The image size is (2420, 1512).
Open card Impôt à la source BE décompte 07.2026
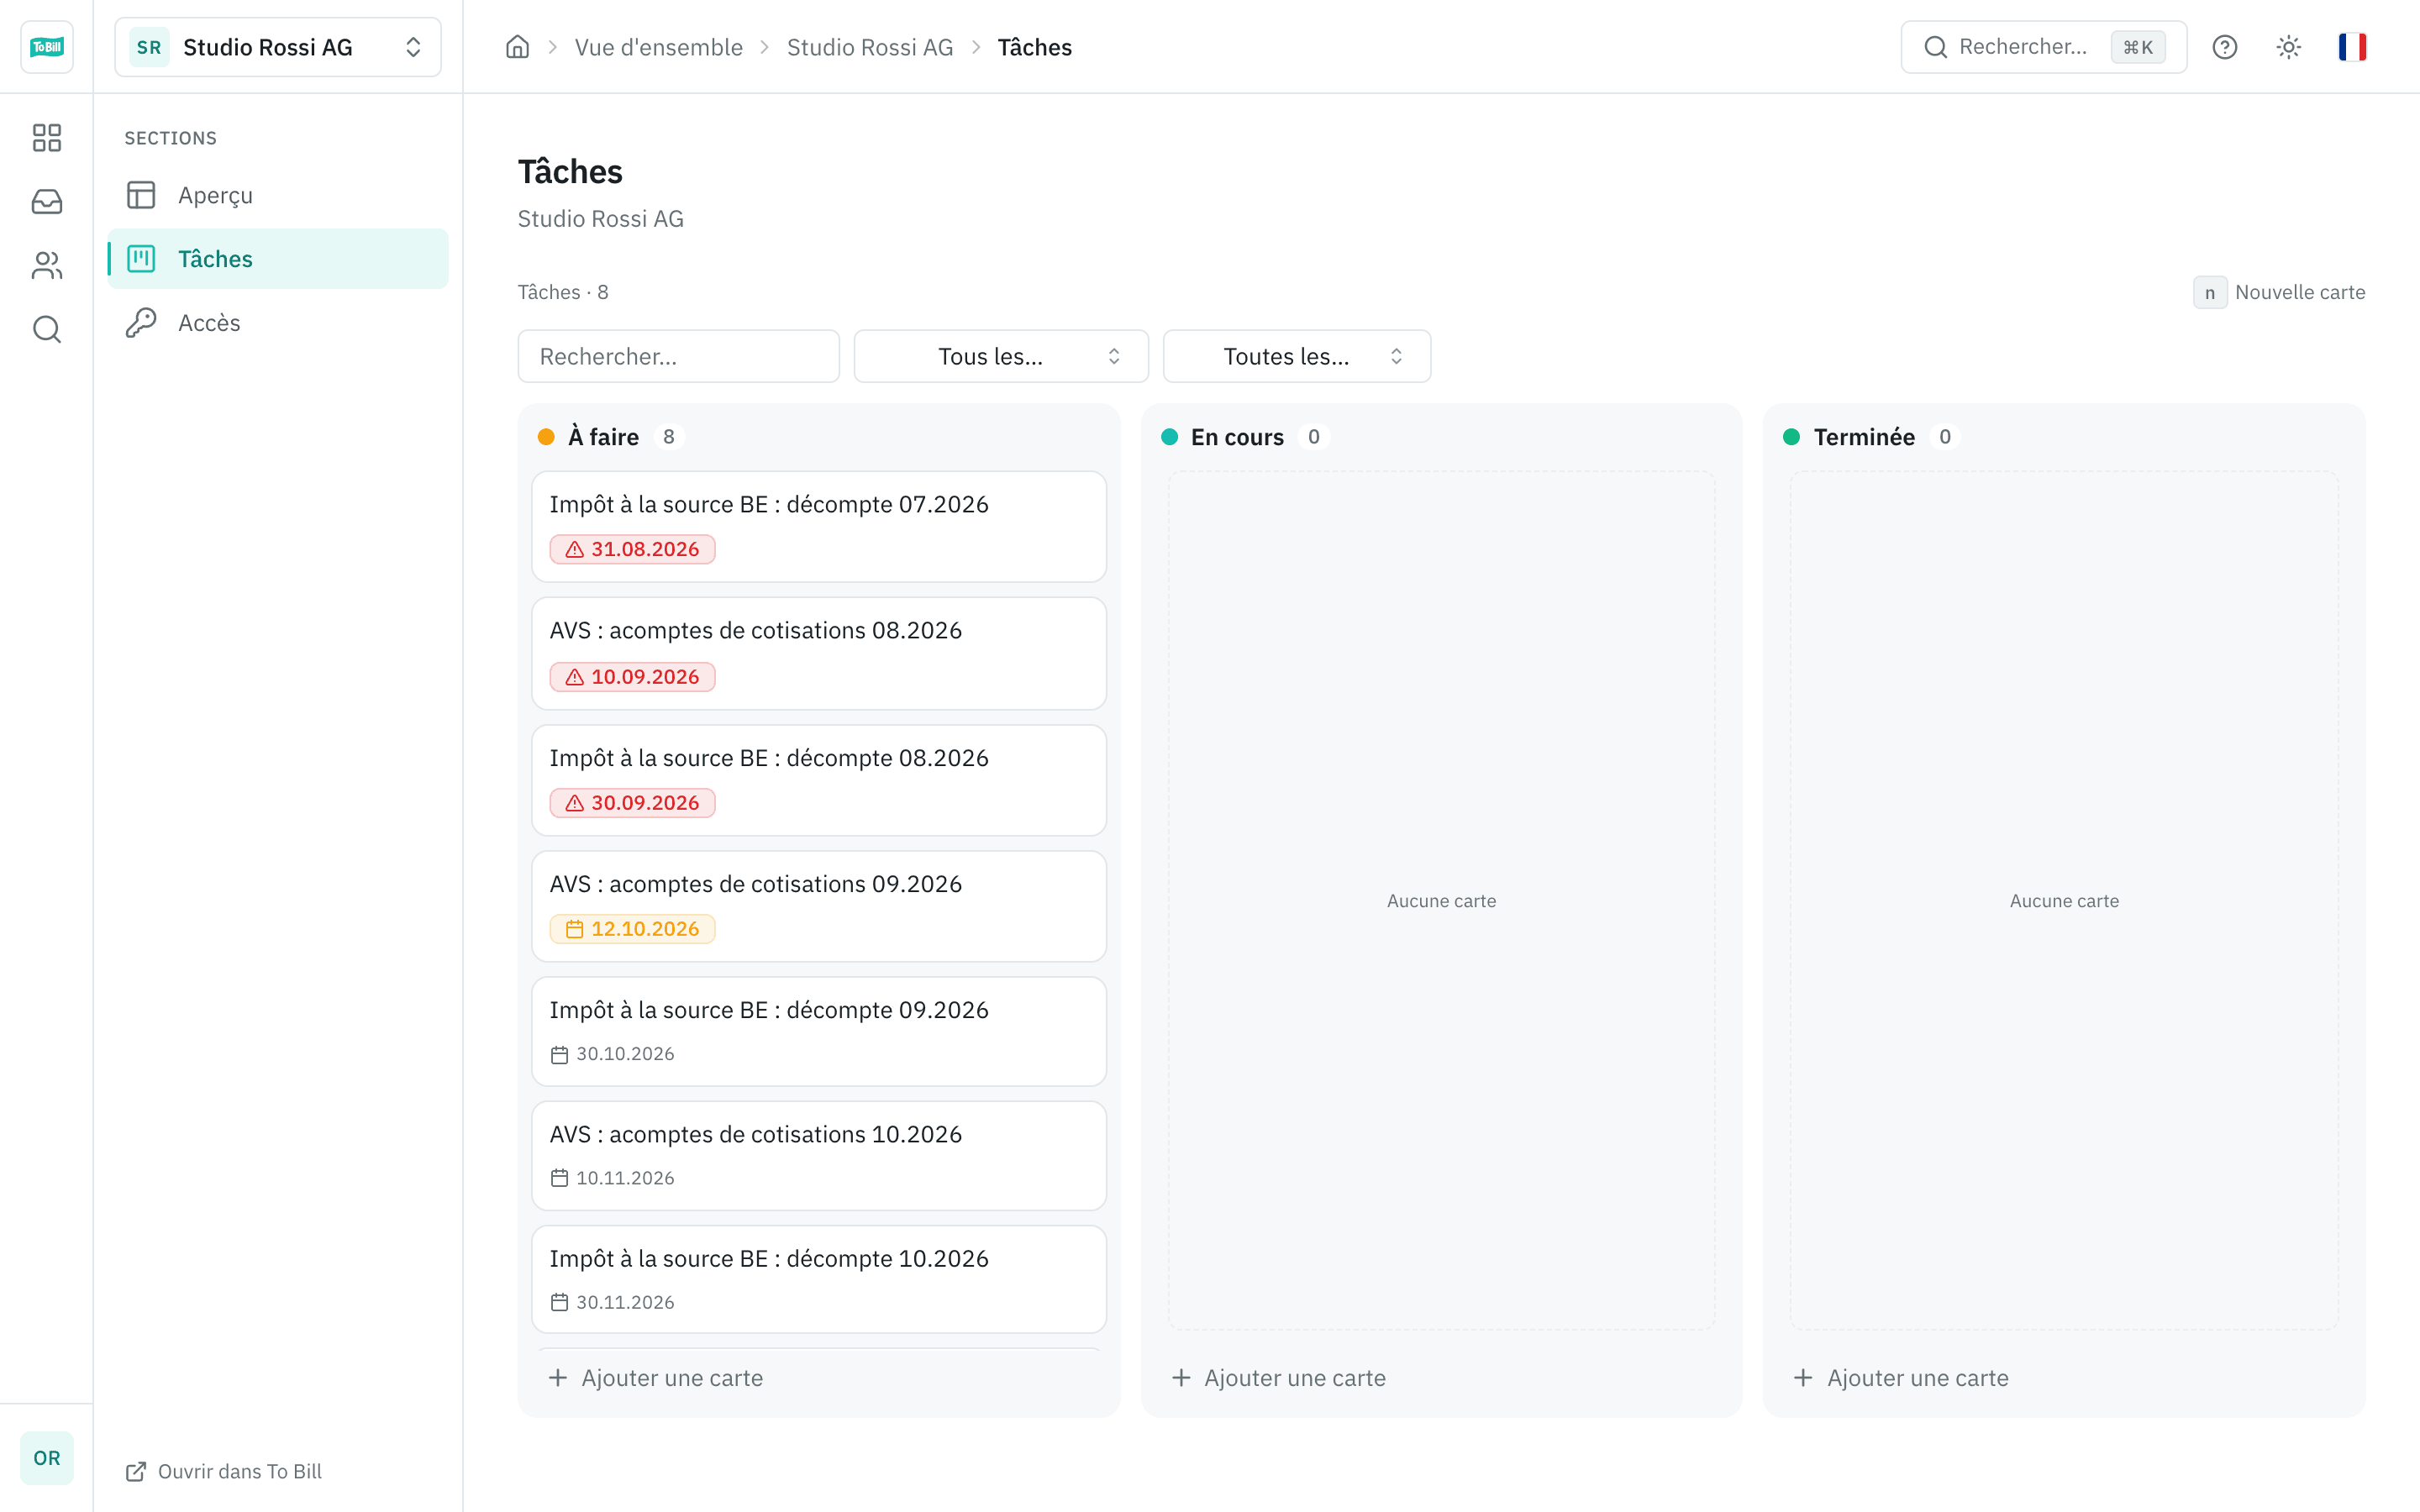(x=819, y=527)
